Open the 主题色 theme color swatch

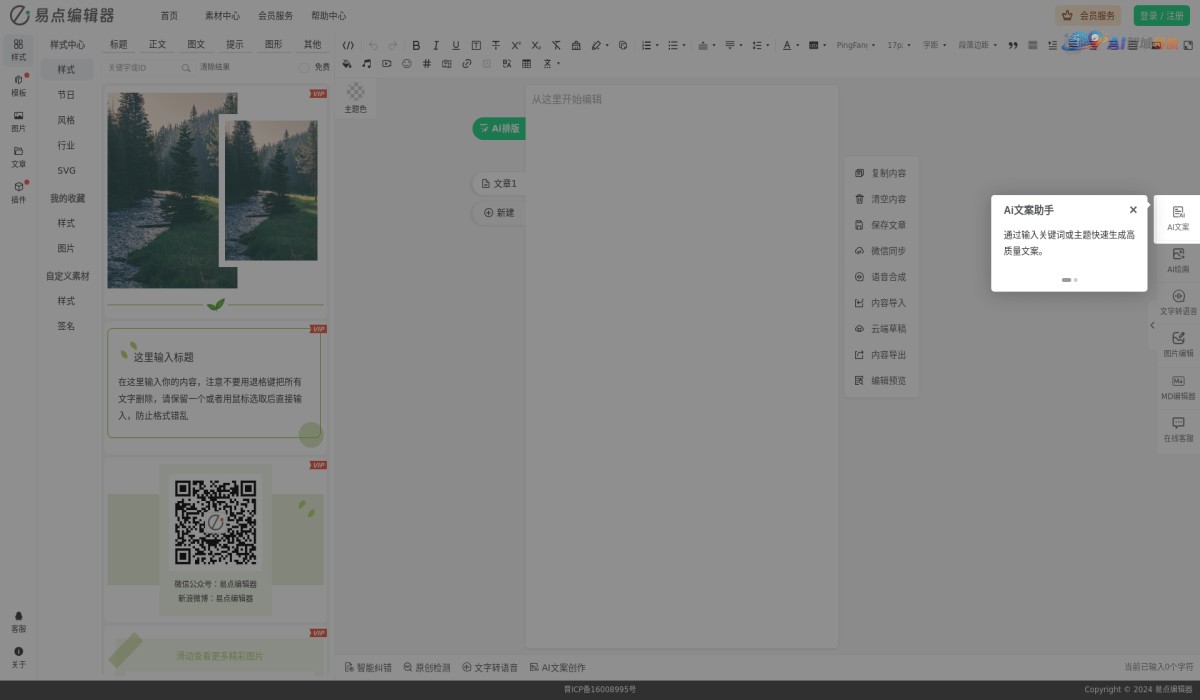coord(356,93)
